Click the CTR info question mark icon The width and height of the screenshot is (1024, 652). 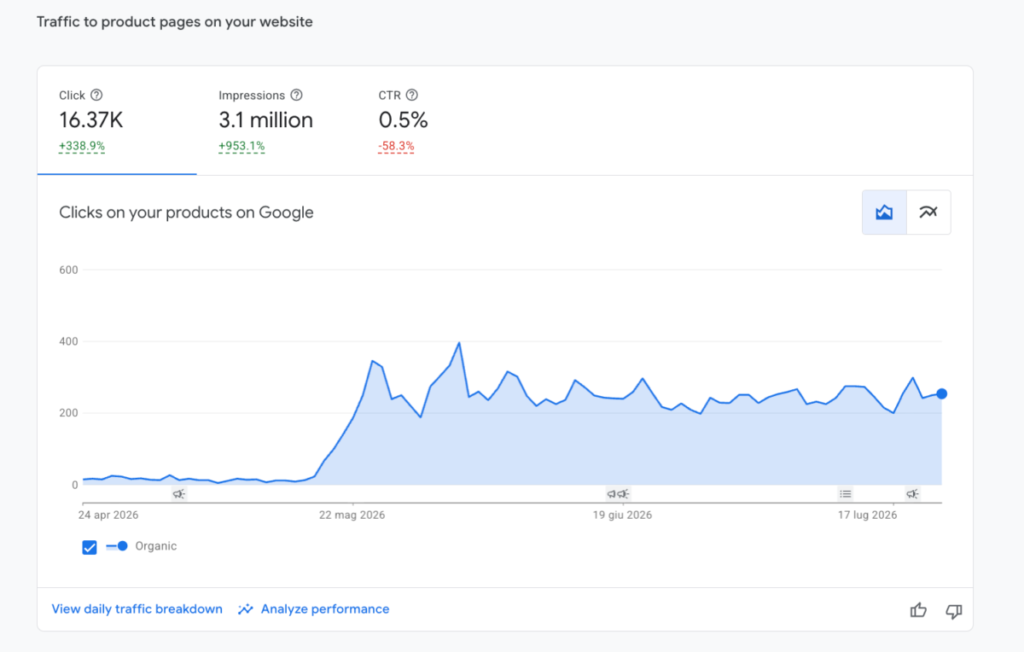412,95
